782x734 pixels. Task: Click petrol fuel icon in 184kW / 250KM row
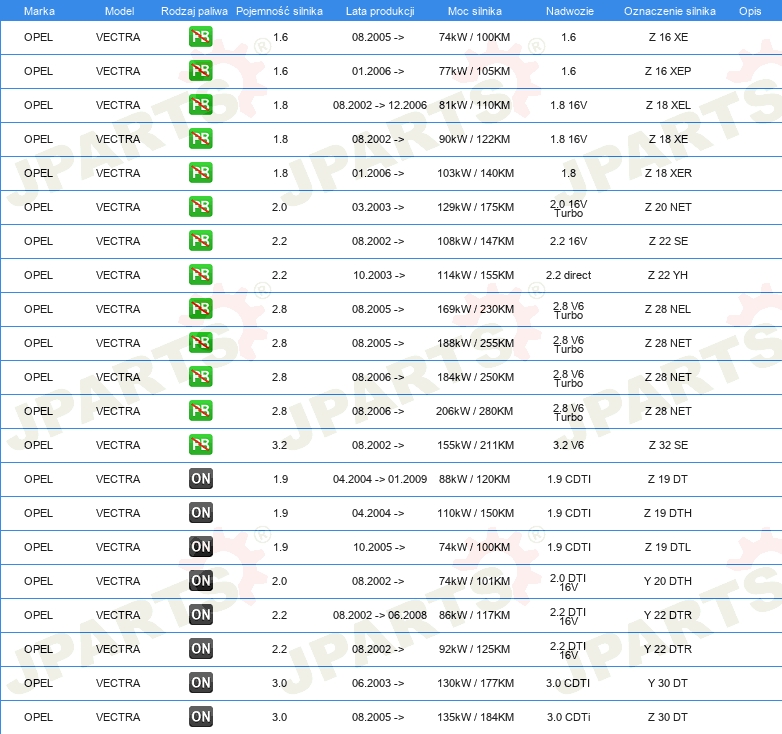[x=200, y=376]
